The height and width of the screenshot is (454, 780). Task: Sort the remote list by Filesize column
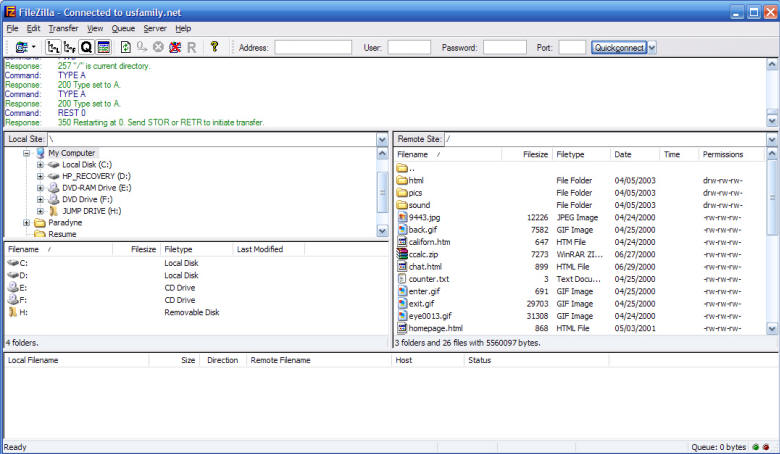click(526, 155)
